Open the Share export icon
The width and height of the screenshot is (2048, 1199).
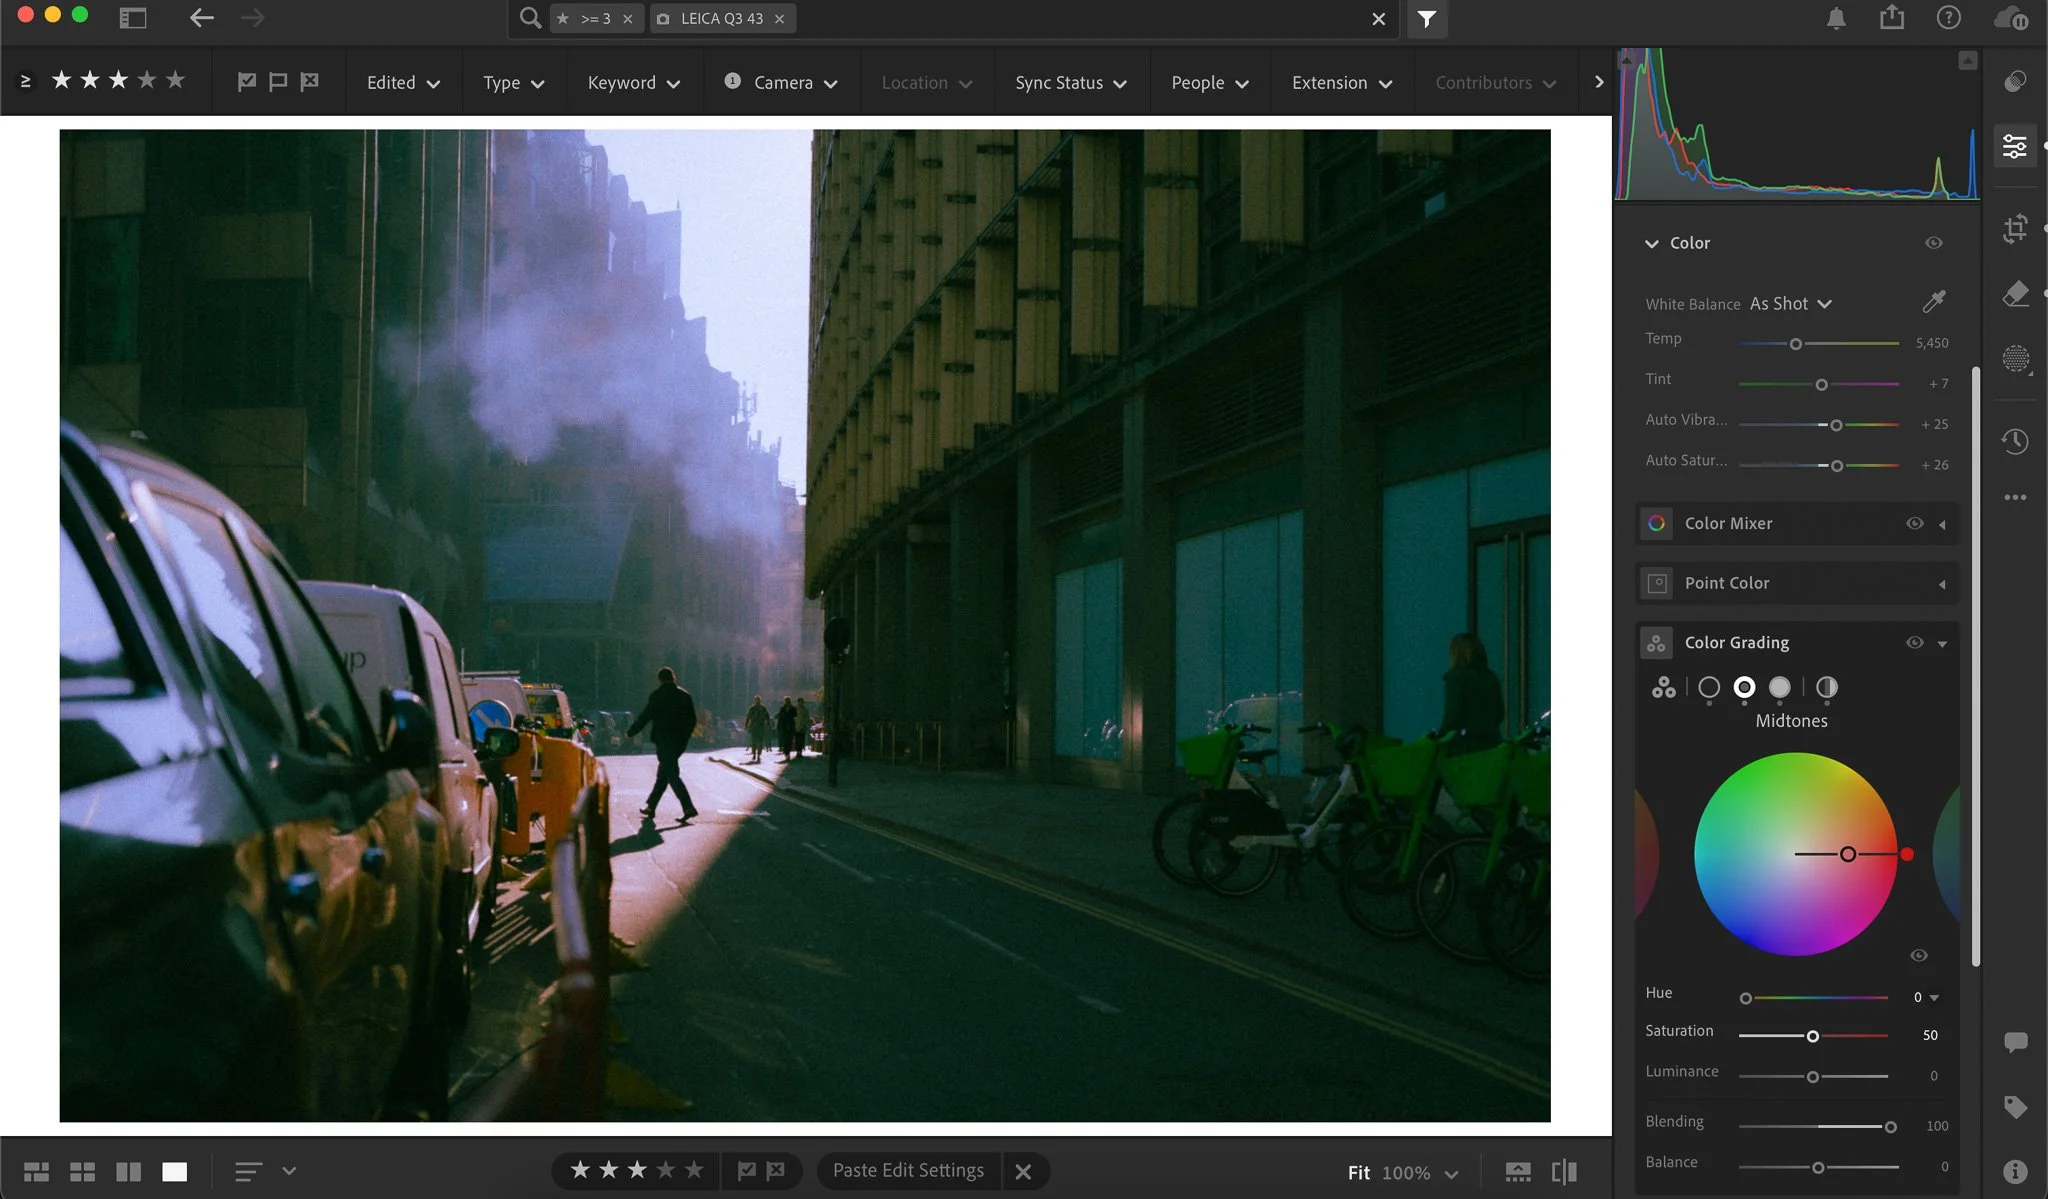tap(1891, 18)
